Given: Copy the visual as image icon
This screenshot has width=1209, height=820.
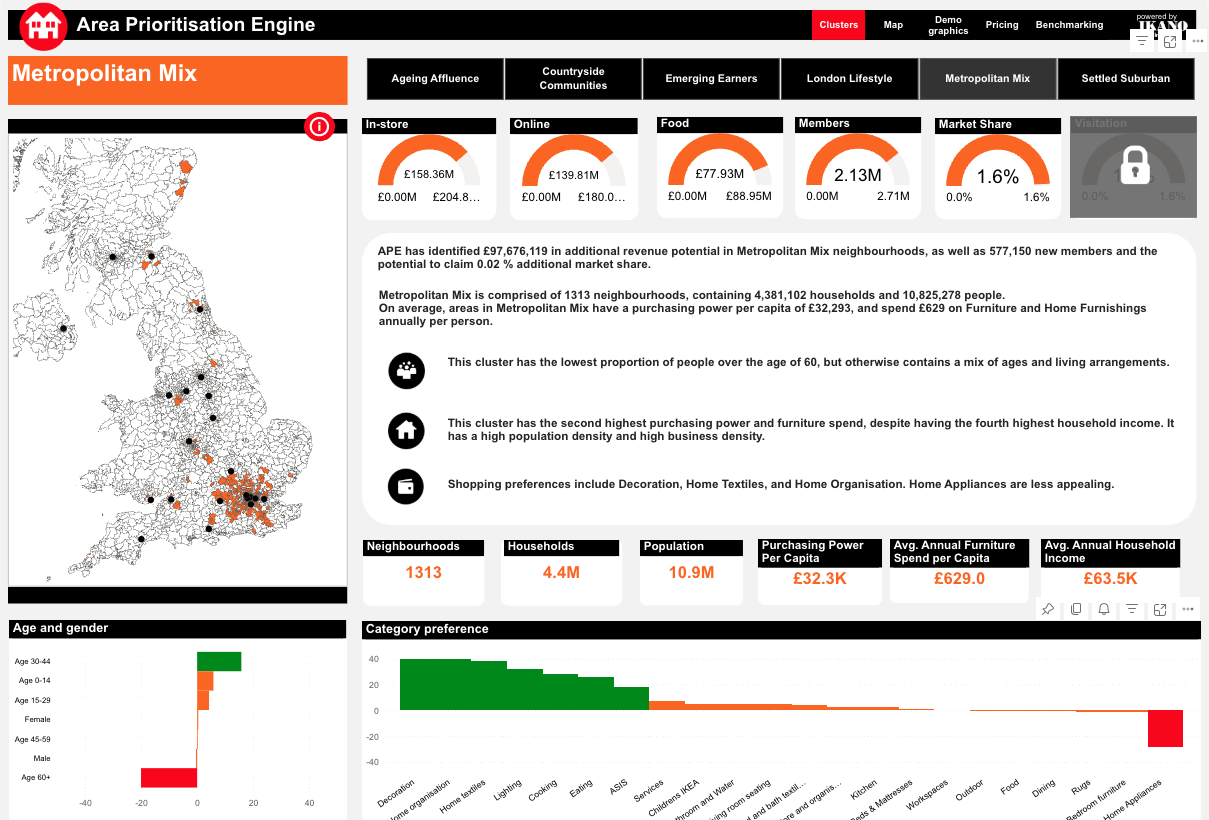Looking at the screenshot, I should coord(1076,609).
